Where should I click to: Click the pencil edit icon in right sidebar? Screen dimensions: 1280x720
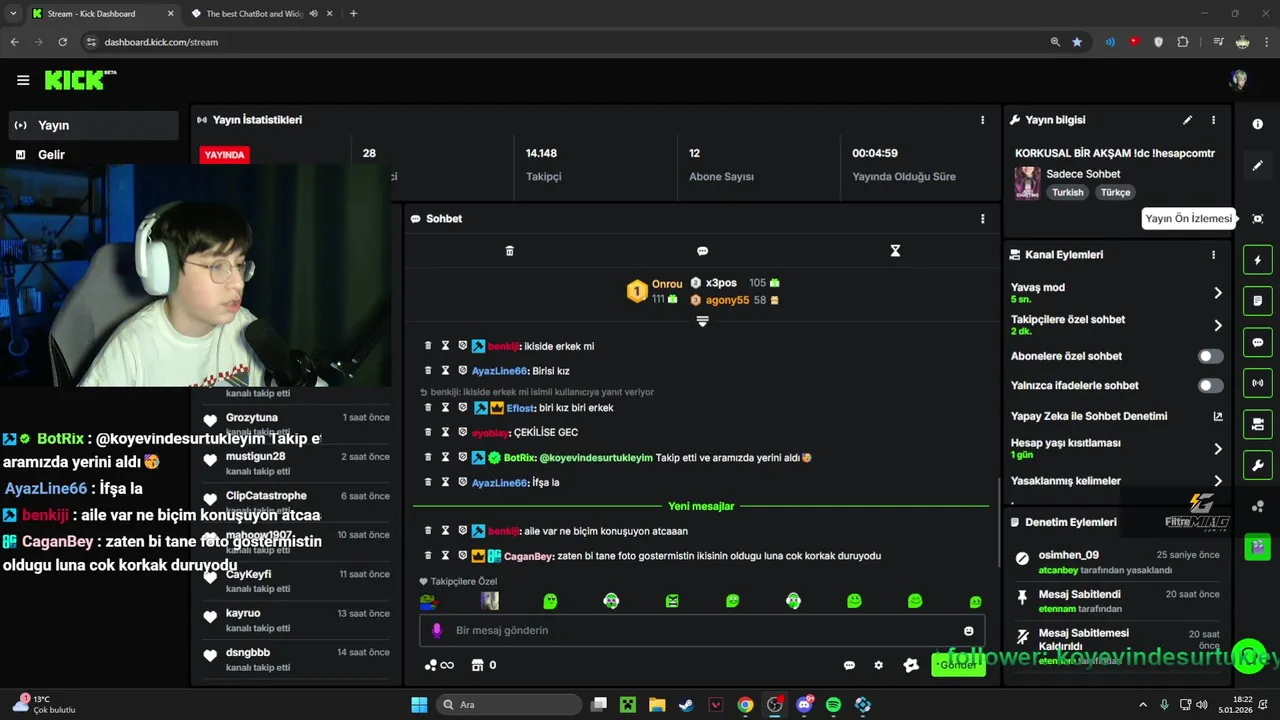click(1258, 166)
